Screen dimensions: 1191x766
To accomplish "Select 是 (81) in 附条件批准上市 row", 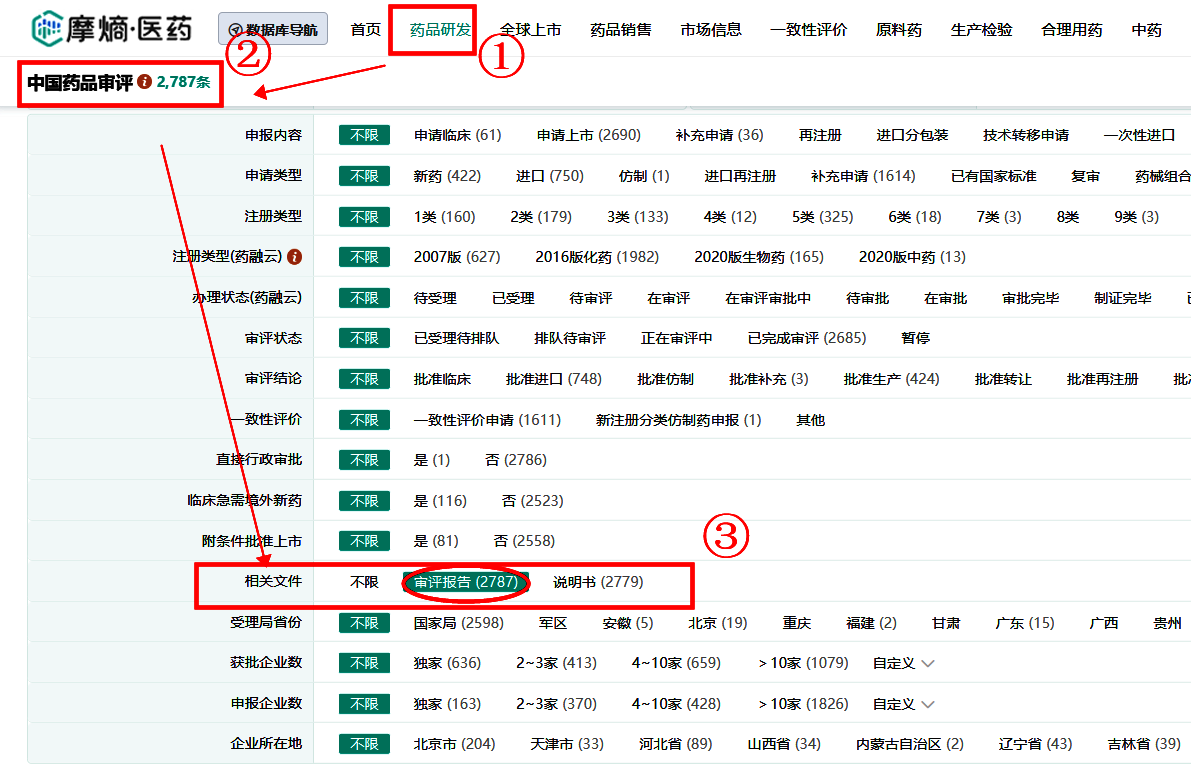I will pos(436,541).
